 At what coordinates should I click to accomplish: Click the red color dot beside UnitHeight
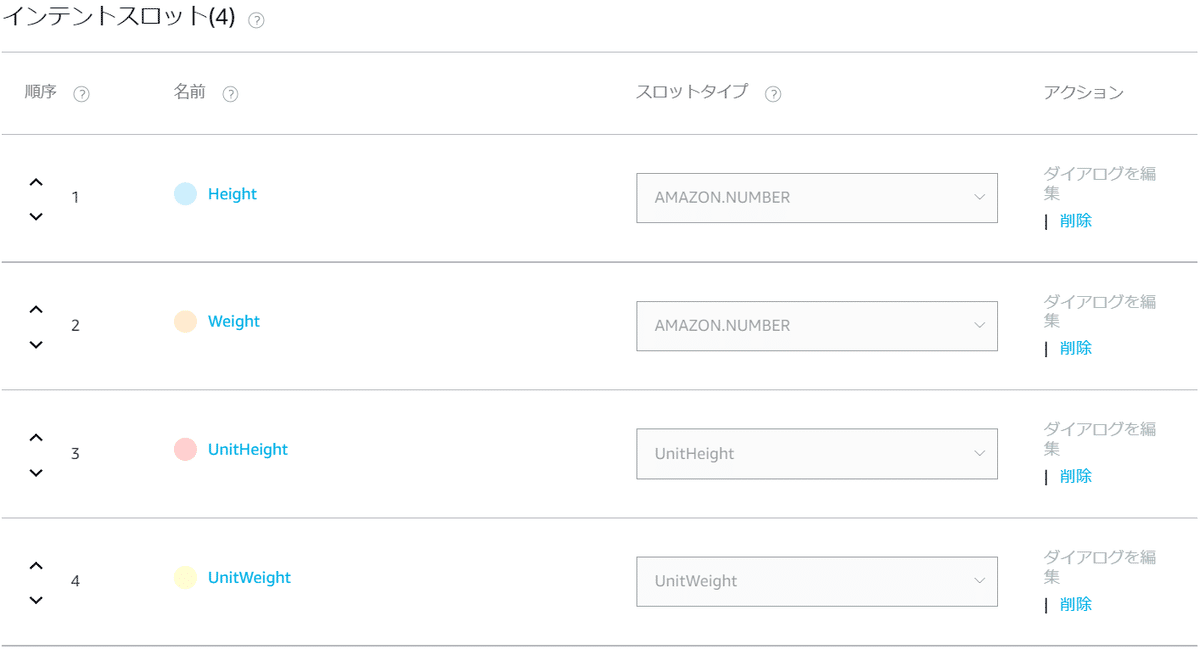coord(185,450)
